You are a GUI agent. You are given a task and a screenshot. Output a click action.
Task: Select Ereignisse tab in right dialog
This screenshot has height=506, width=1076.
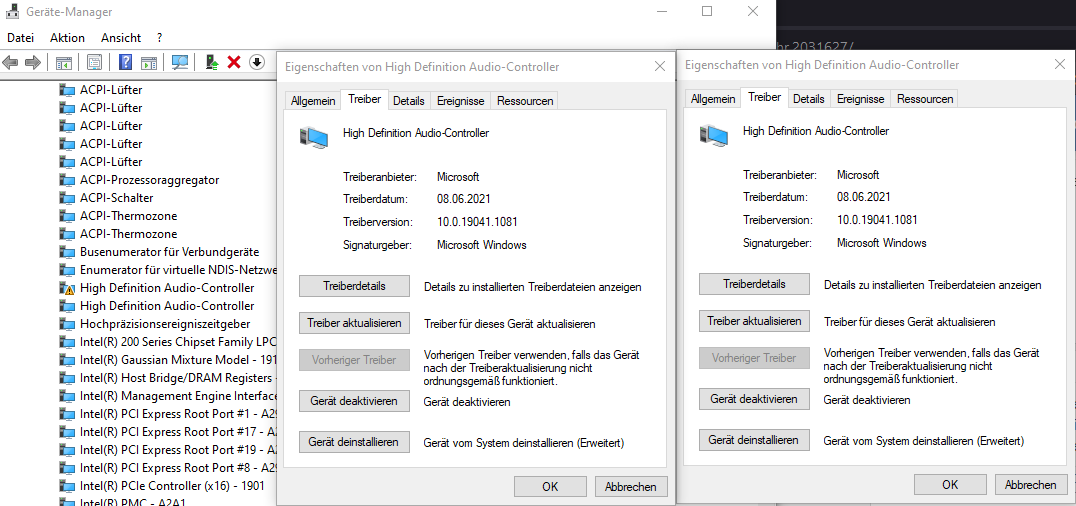[x=861, y=99]
